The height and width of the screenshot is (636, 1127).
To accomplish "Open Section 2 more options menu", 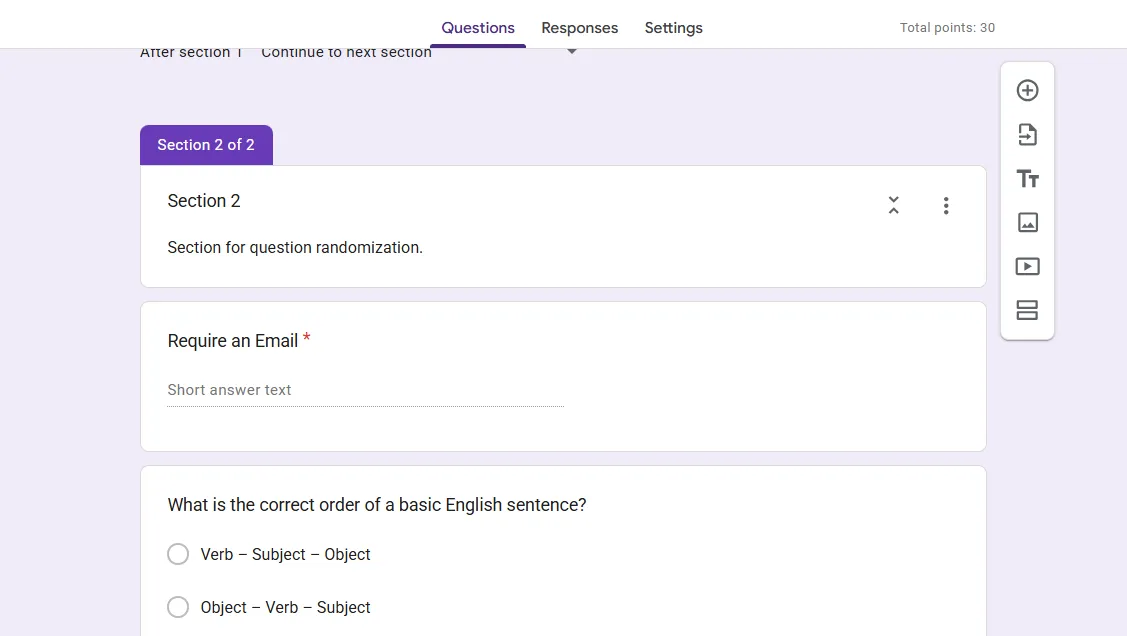I will [946, 206].
